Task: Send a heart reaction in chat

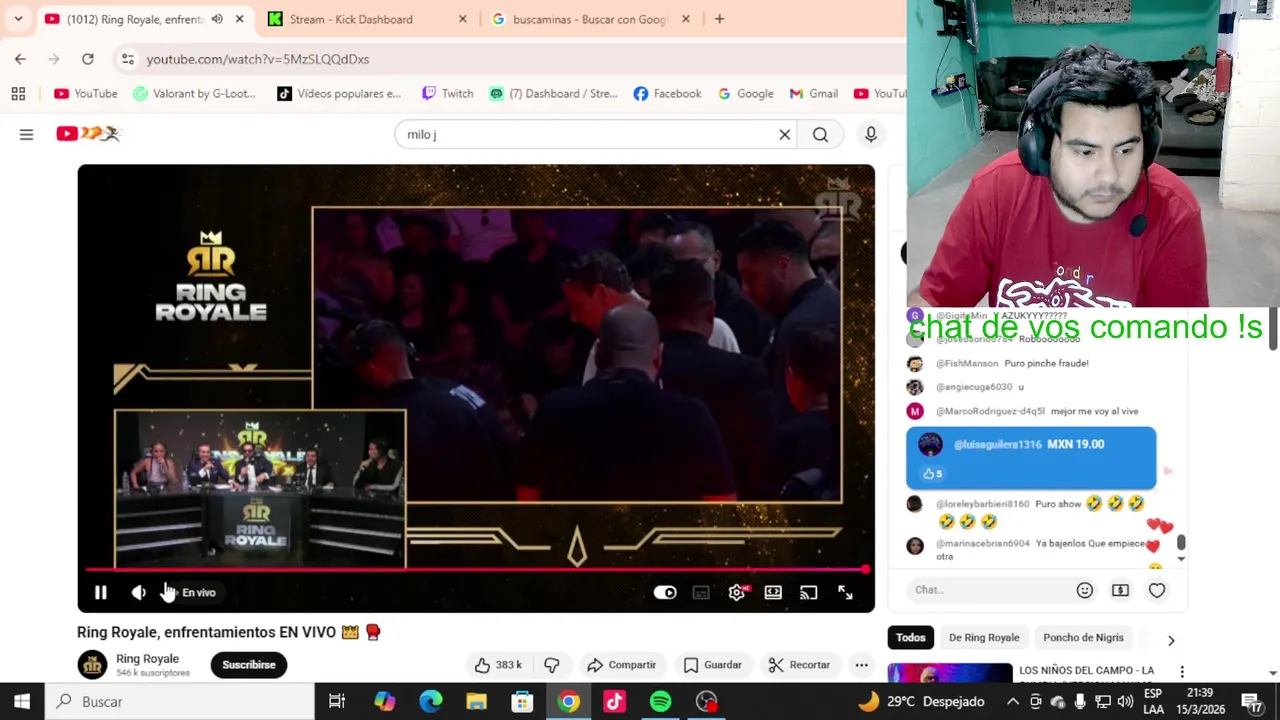Action: 1157,590
